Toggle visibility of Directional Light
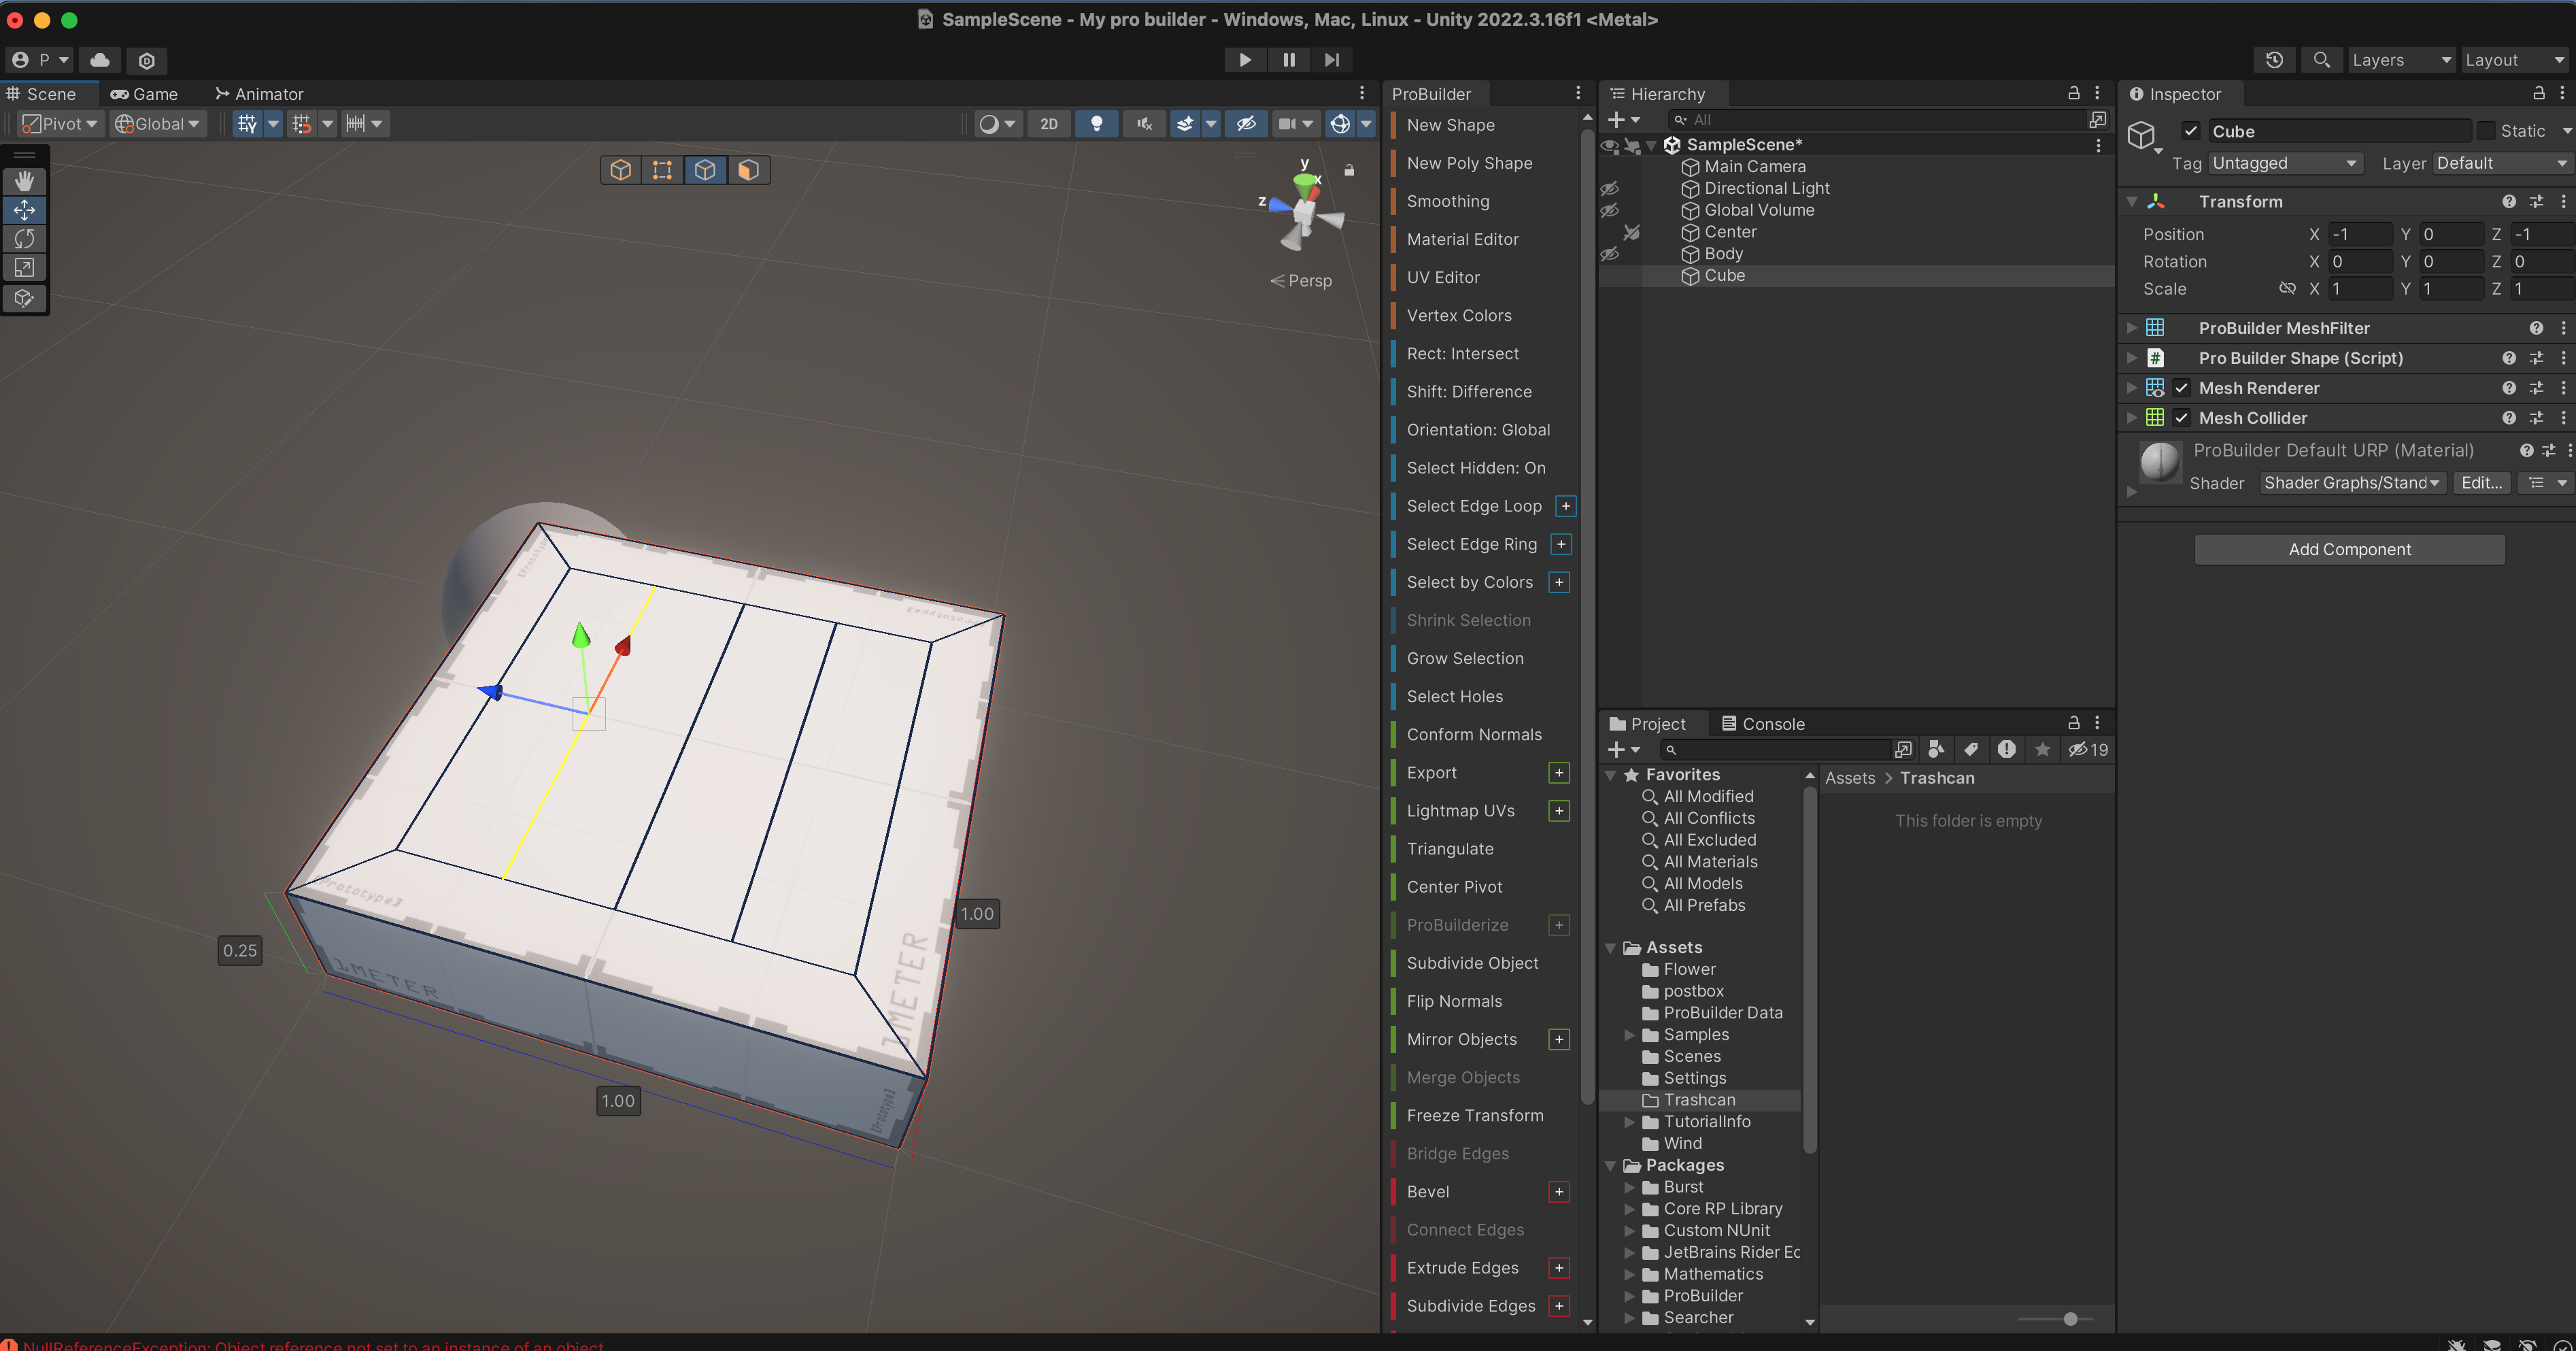This screenshot has height=1351, width=2576. pos(1609,188)
